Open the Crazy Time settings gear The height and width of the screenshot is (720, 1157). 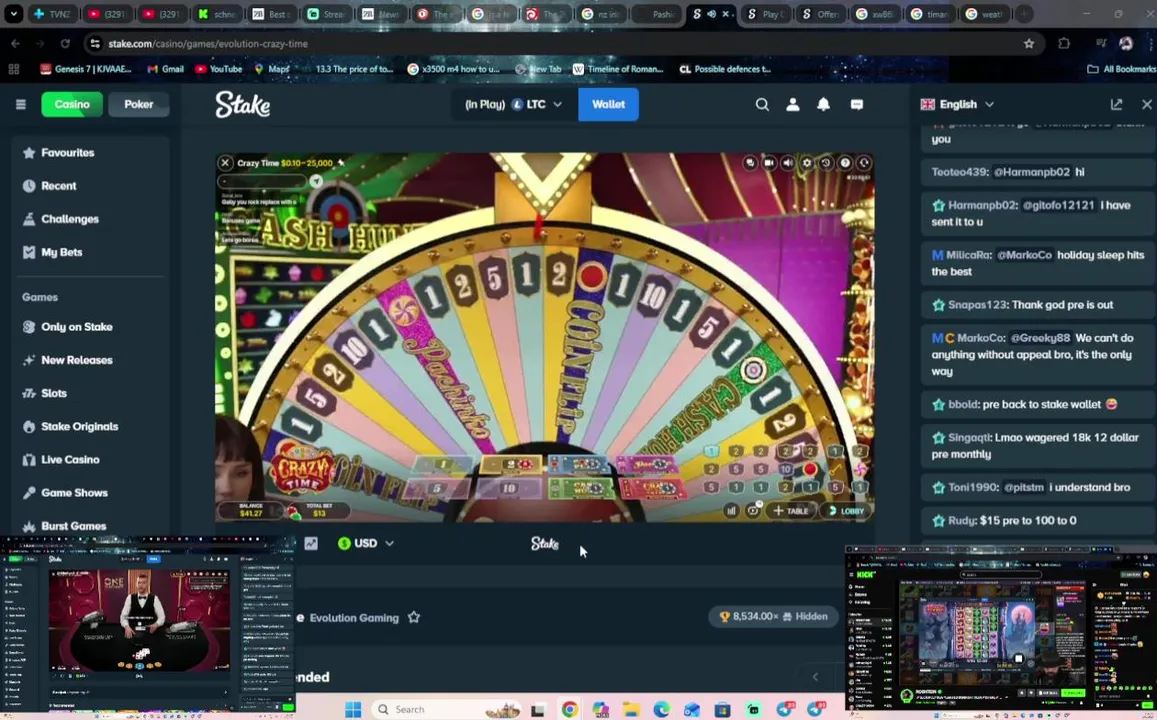point(807,163)
